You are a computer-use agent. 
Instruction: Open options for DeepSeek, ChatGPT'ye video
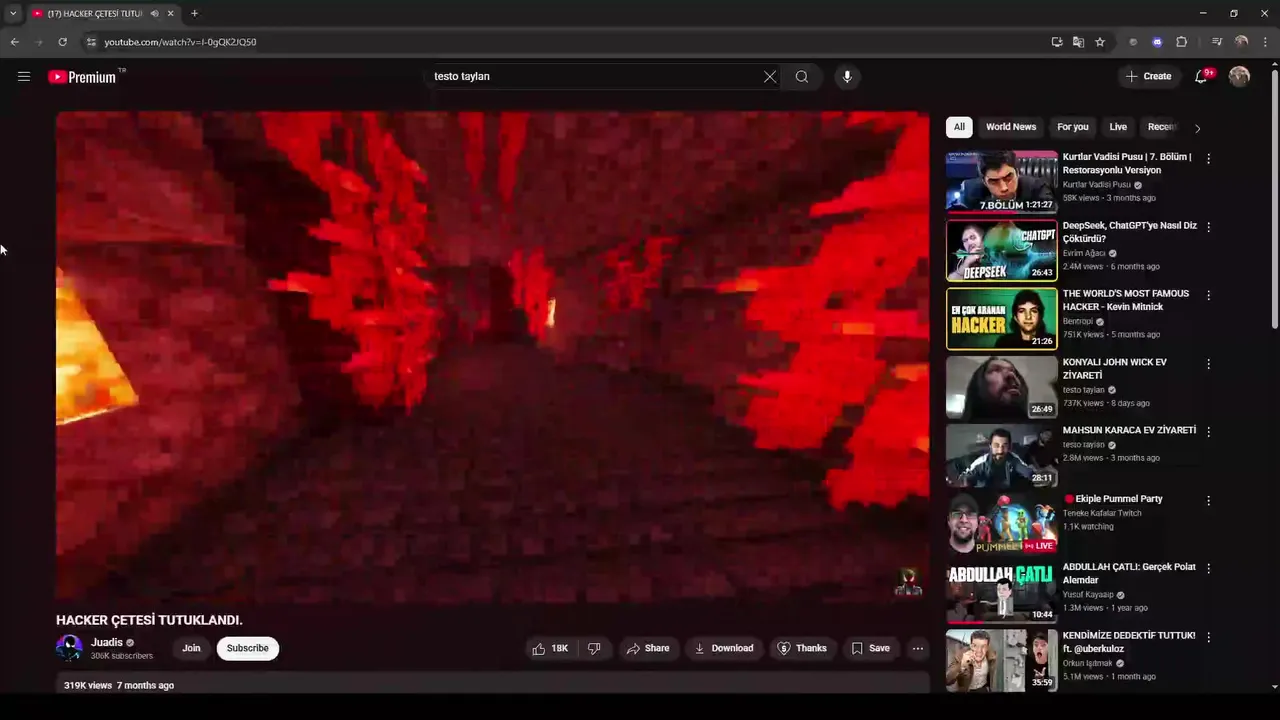point(1208,227)
